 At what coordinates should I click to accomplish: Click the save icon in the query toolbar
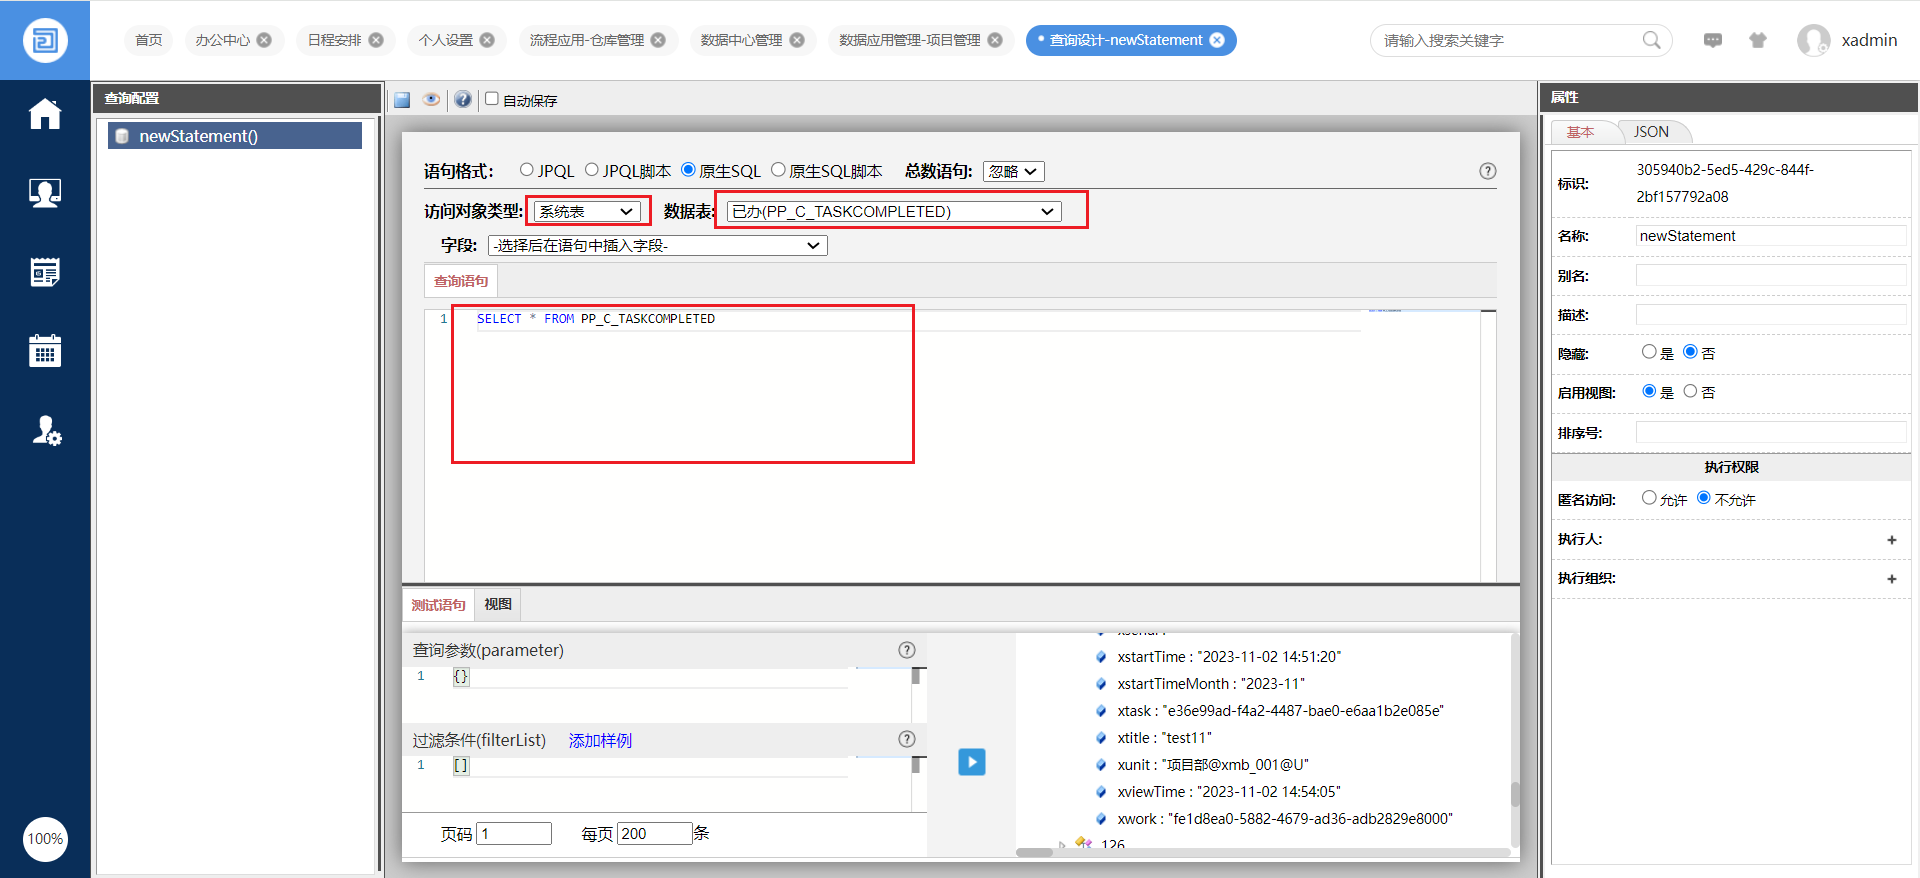tap(402, 100)
